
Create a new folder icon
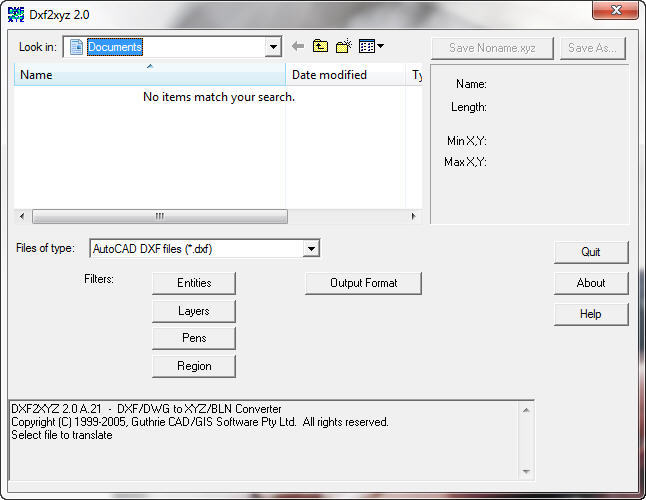coord(344,46)
